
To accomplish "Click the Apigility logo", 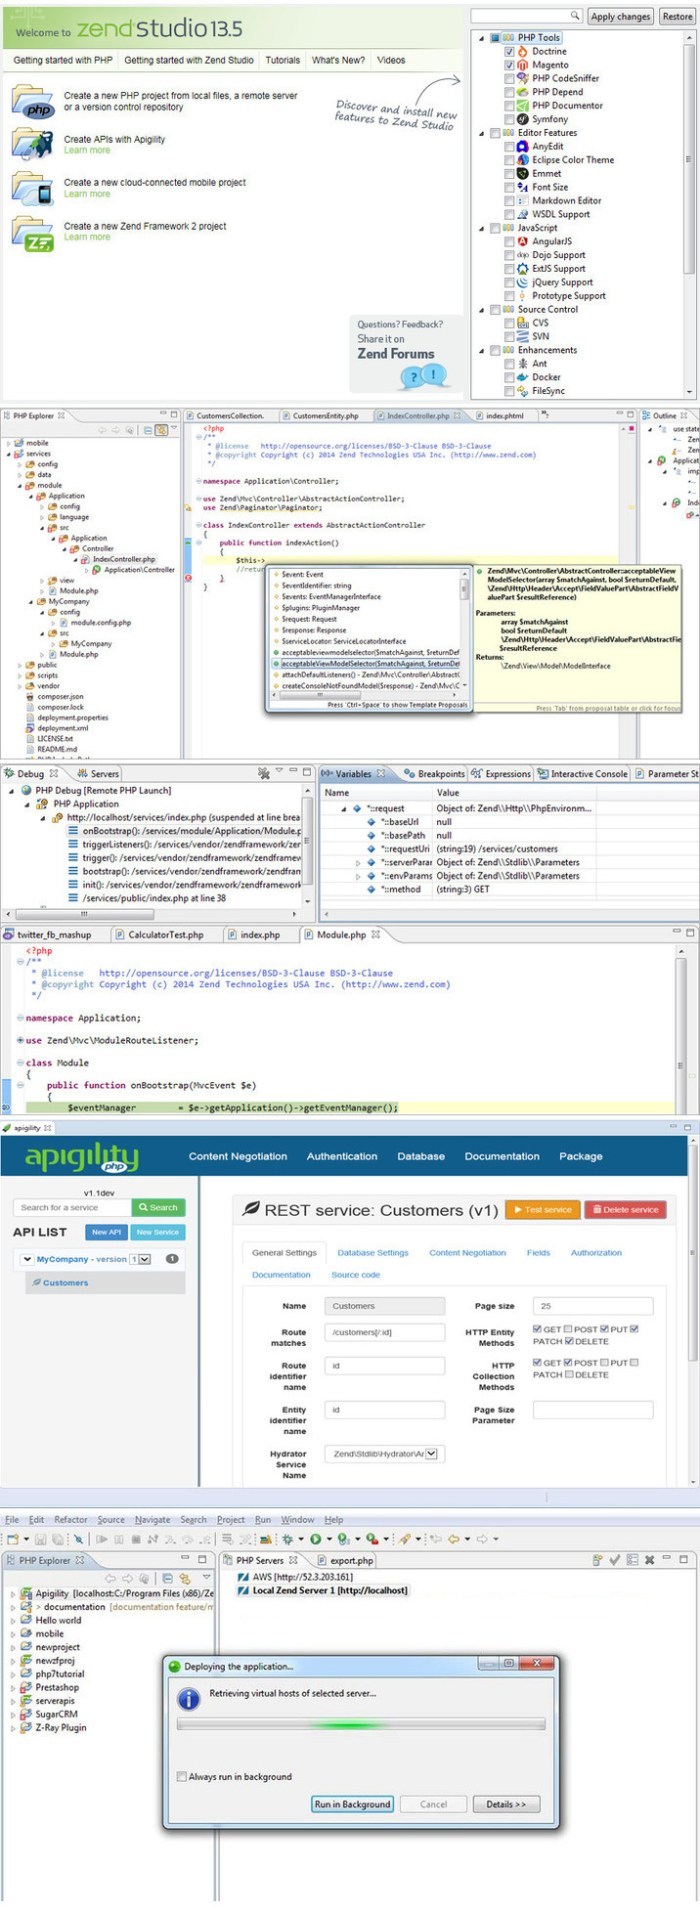I will tap(82, 1157).
